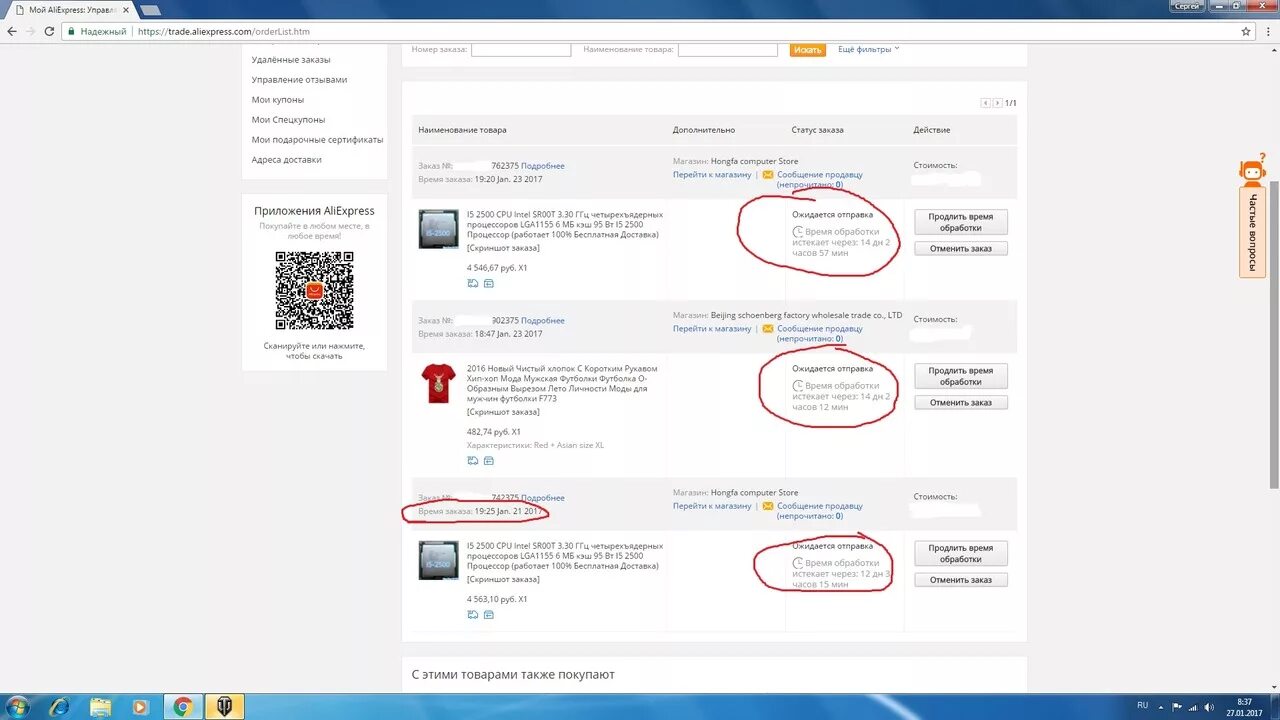Click the address bar URL
The height and width of the screenshot is (720, 1280).
[x=223, y=31]
